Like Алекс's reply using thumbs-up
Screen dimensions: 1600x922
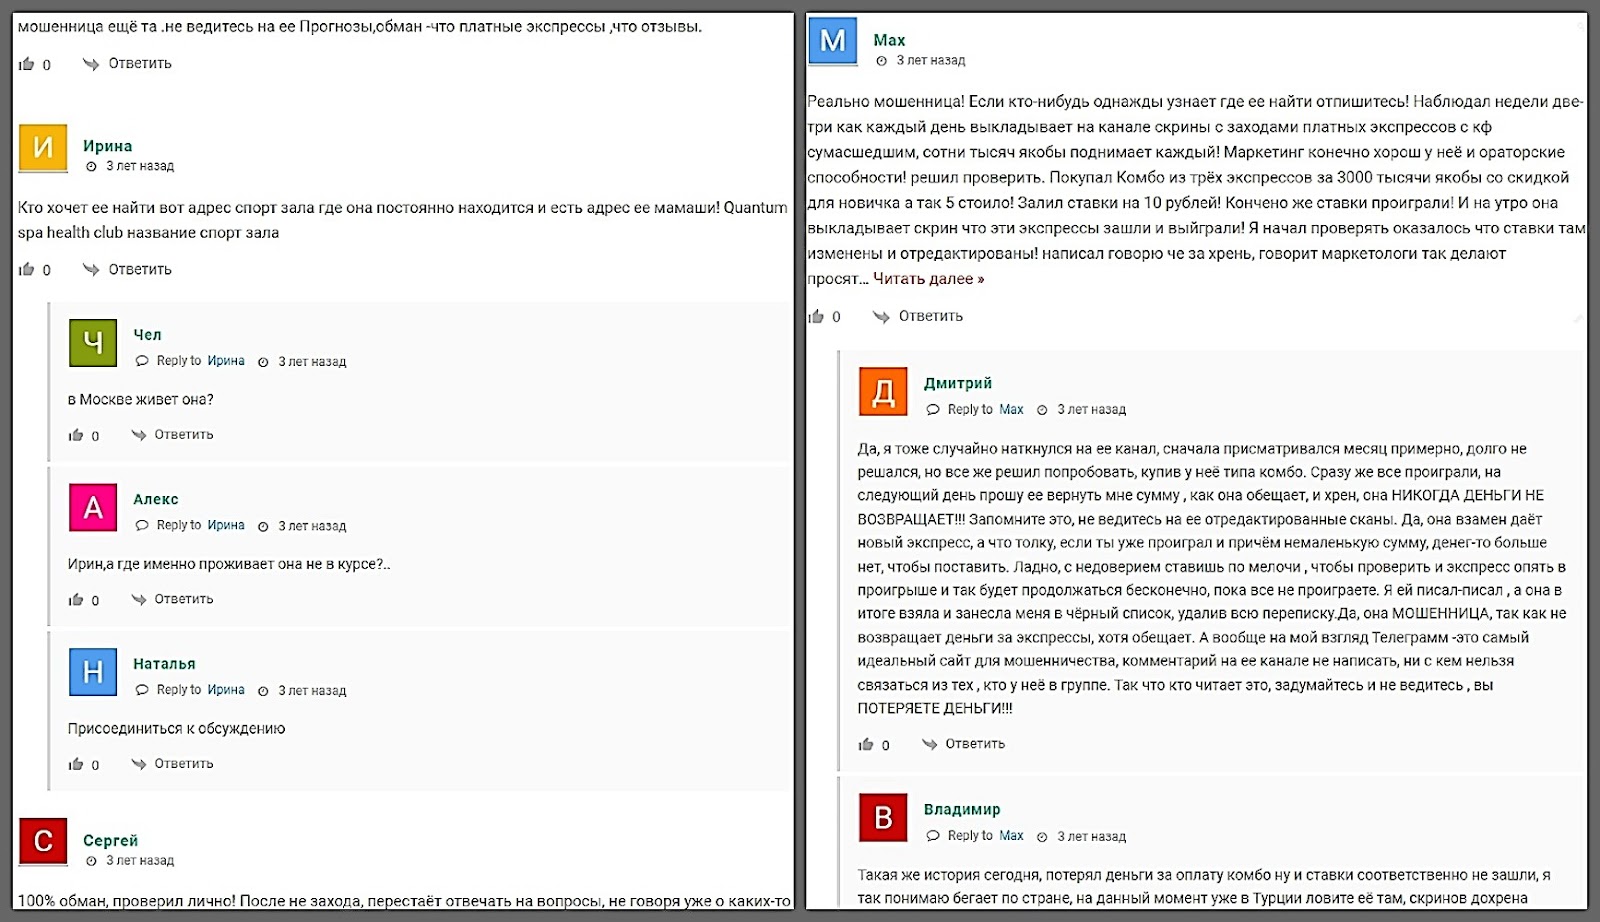[x=76, y=600]
